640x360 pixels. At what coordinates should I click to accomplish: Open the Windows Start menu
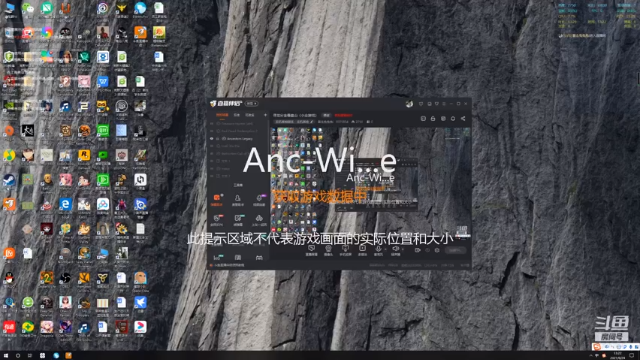click(x=6, y=356)
